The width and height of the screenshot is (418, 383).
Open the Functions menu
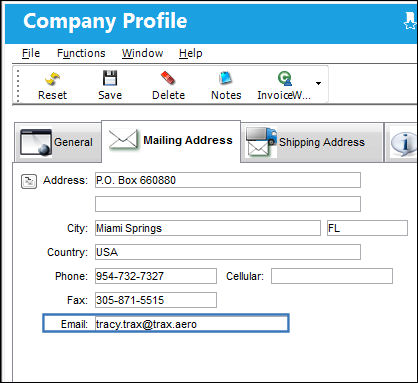pos(81,53)
